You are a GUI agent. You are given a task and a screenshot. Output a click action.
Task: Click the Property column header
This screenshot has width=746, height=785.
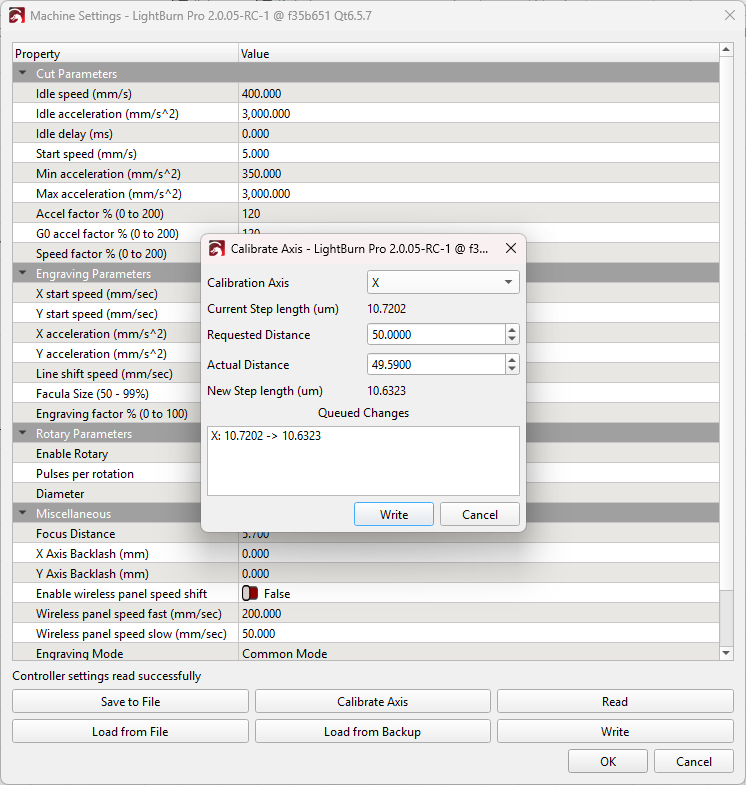coord(125,53)
